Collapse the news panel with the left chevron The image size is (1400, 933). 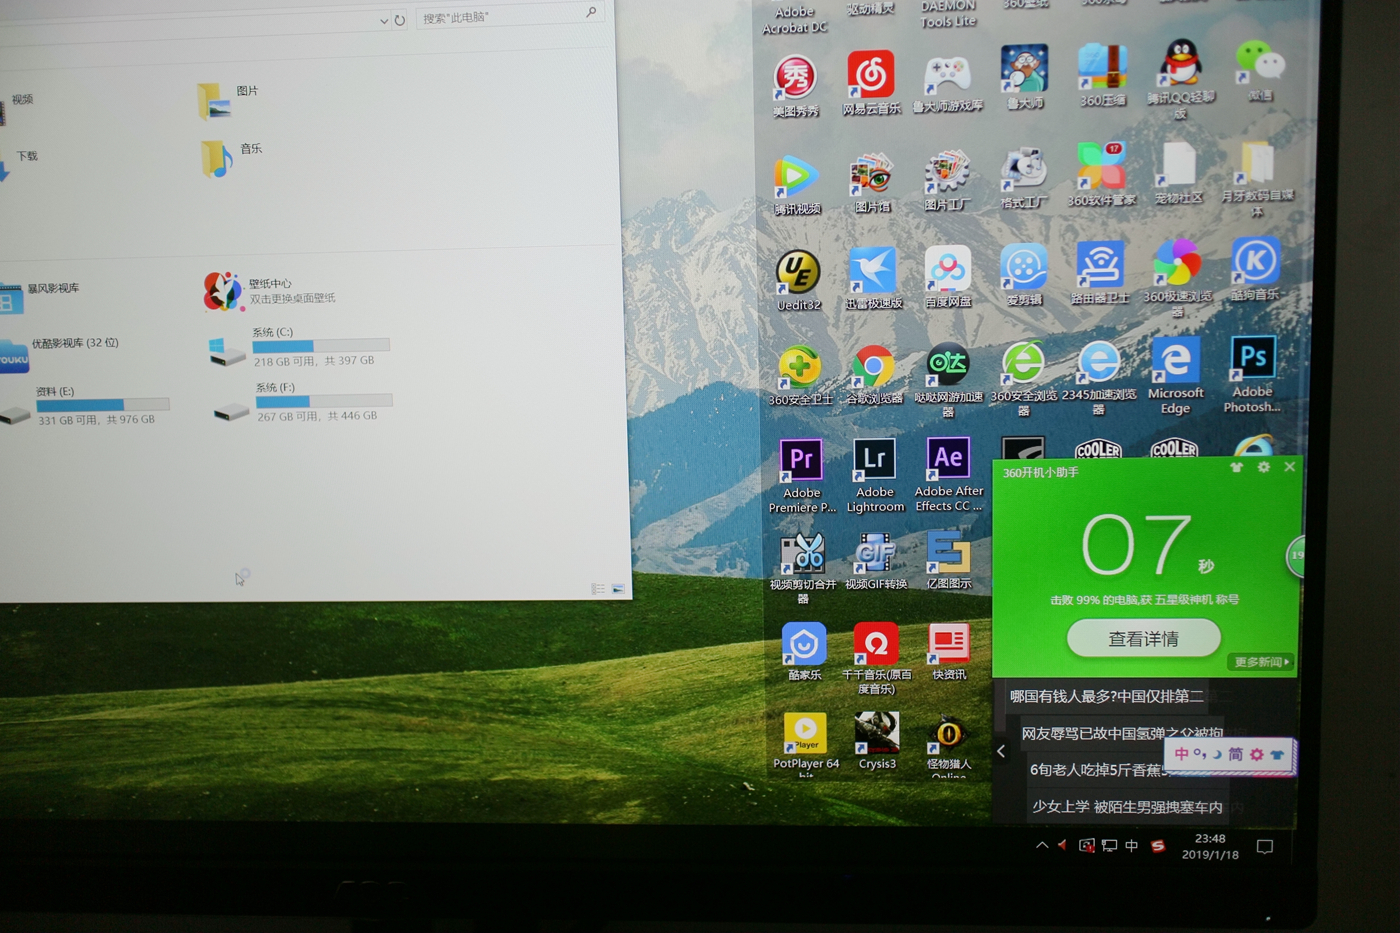click(1001, 751)
